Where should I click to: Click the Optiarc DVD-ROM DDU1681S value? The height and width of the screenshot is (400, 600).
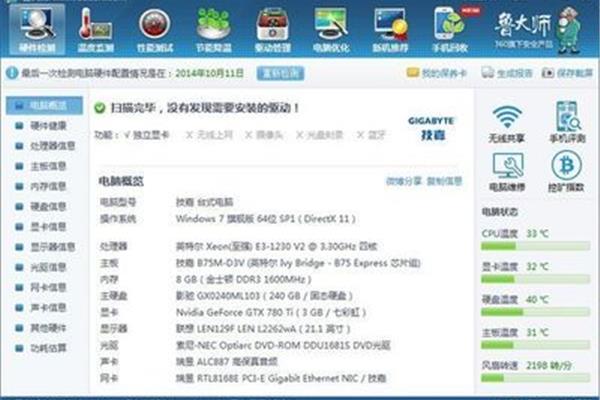point(283,346)
